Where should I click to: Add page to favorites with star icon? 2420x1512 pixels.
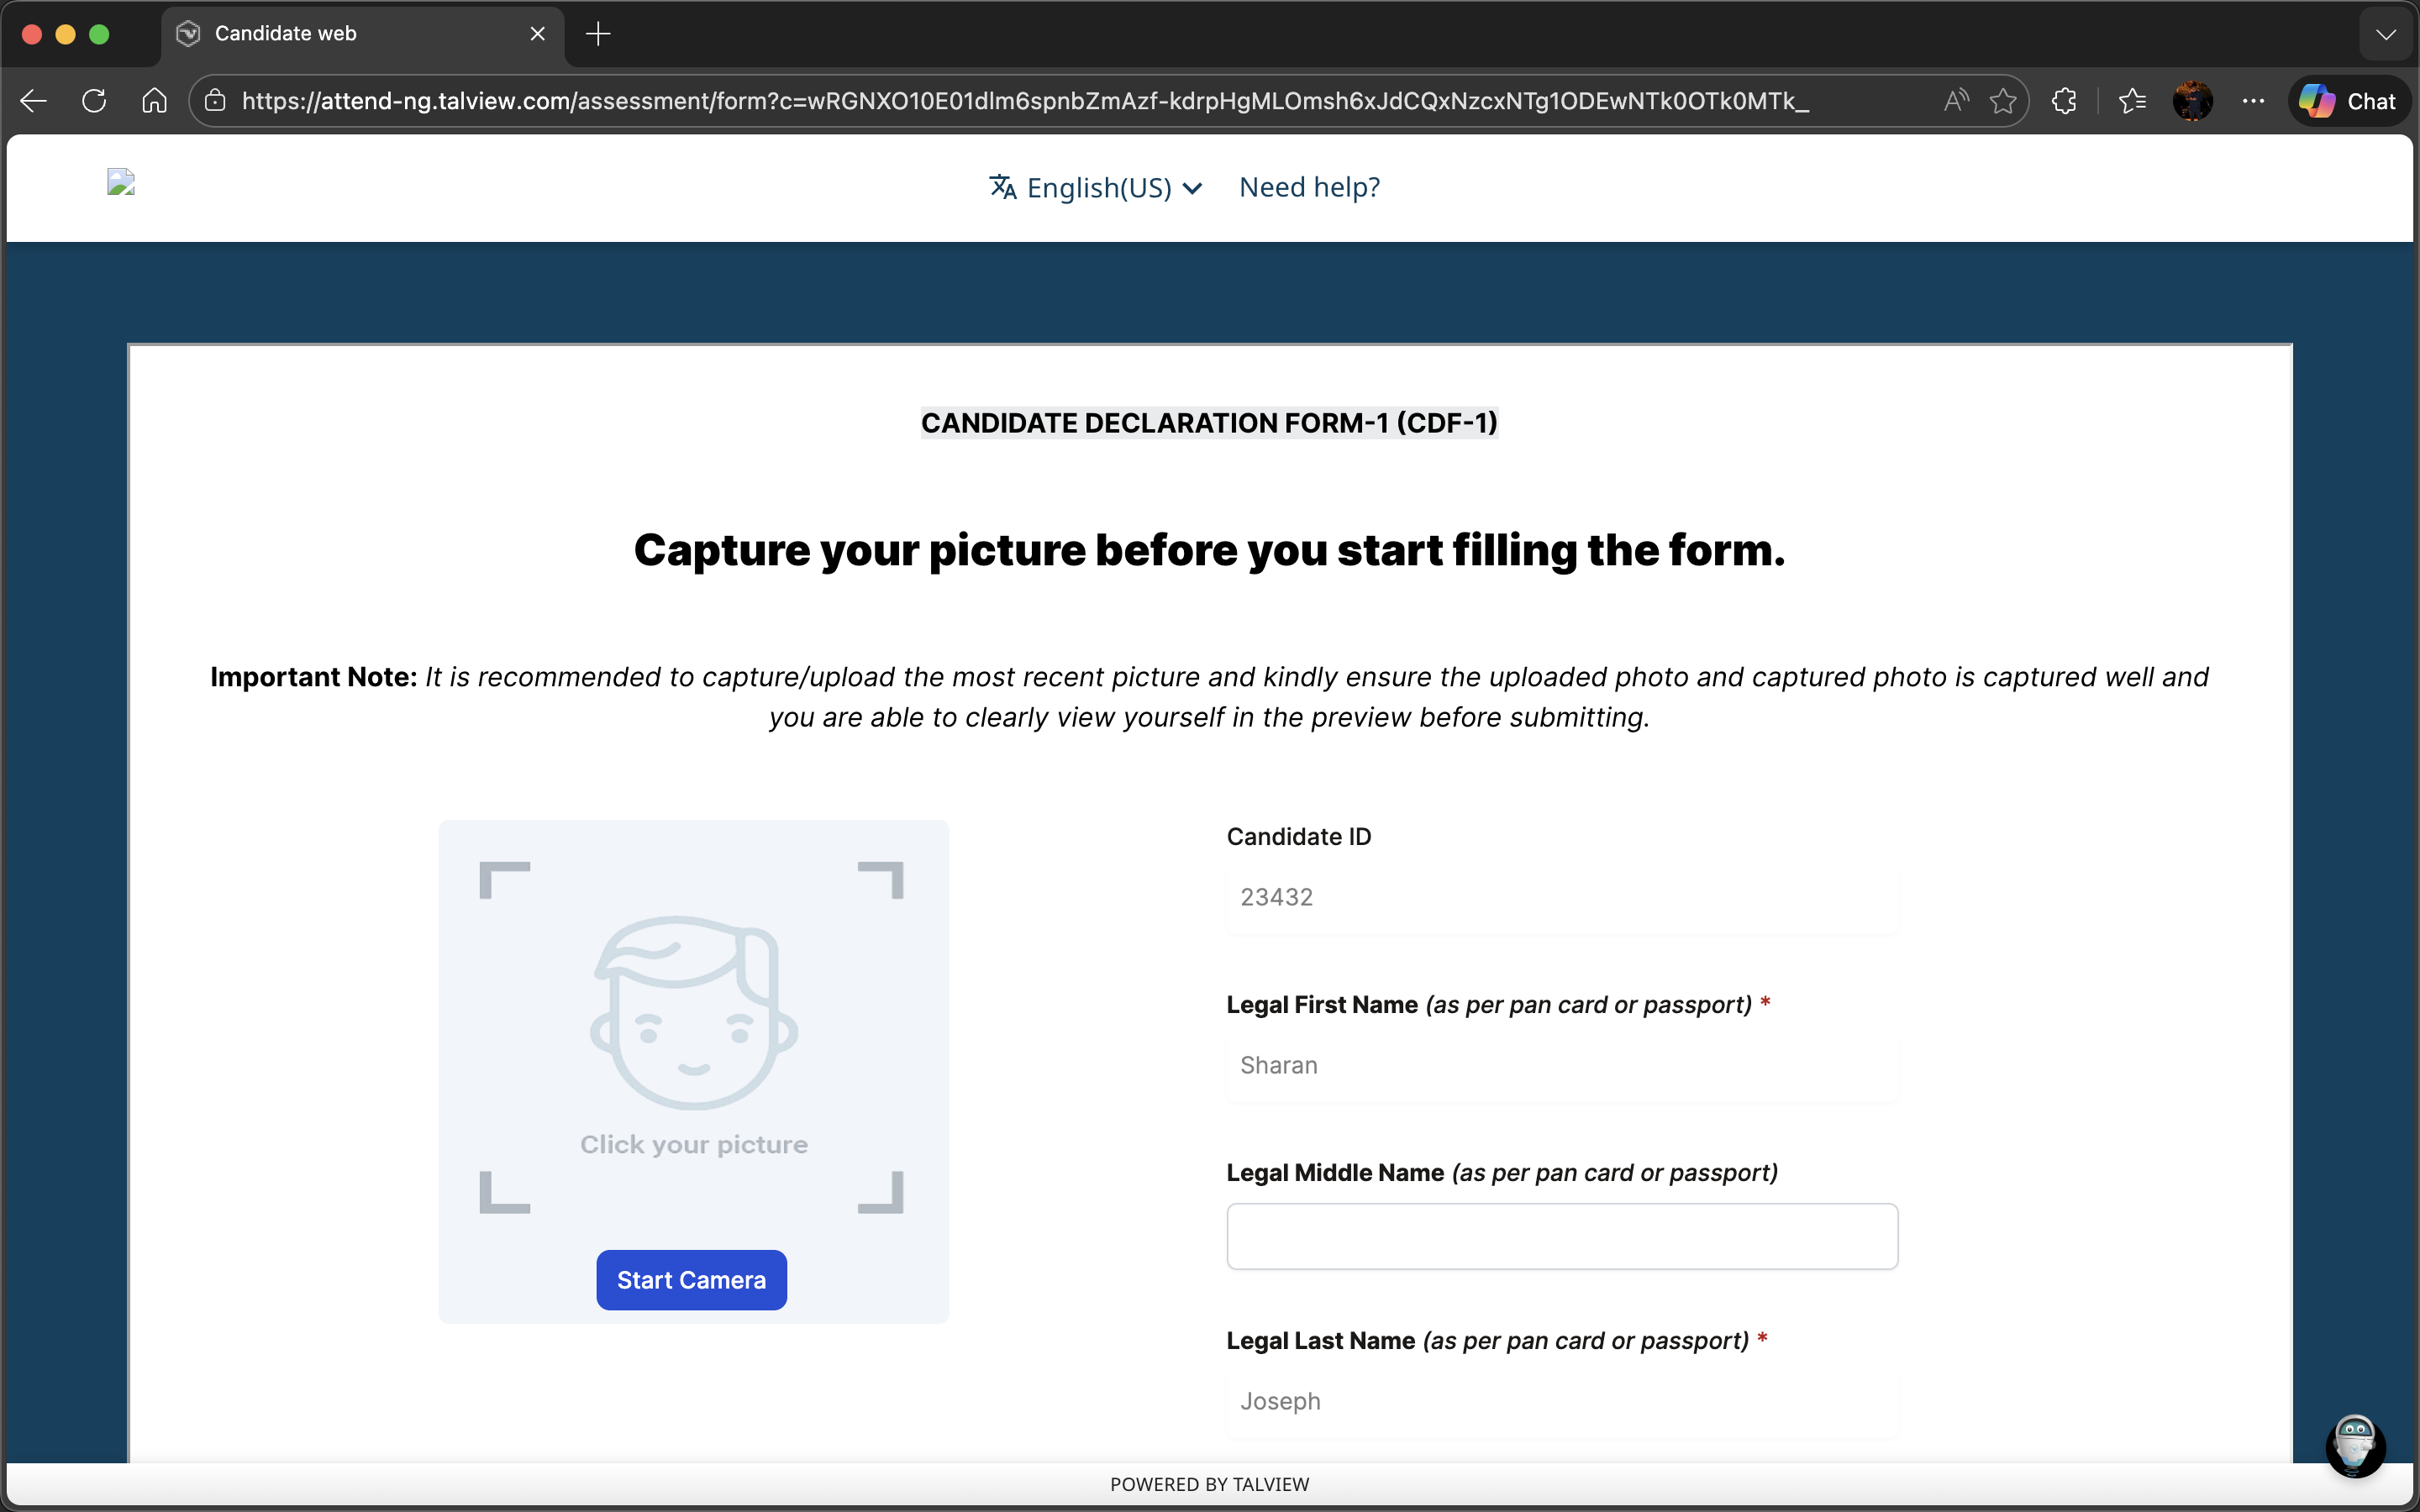pyautogui.click(x=2003, y=101)
